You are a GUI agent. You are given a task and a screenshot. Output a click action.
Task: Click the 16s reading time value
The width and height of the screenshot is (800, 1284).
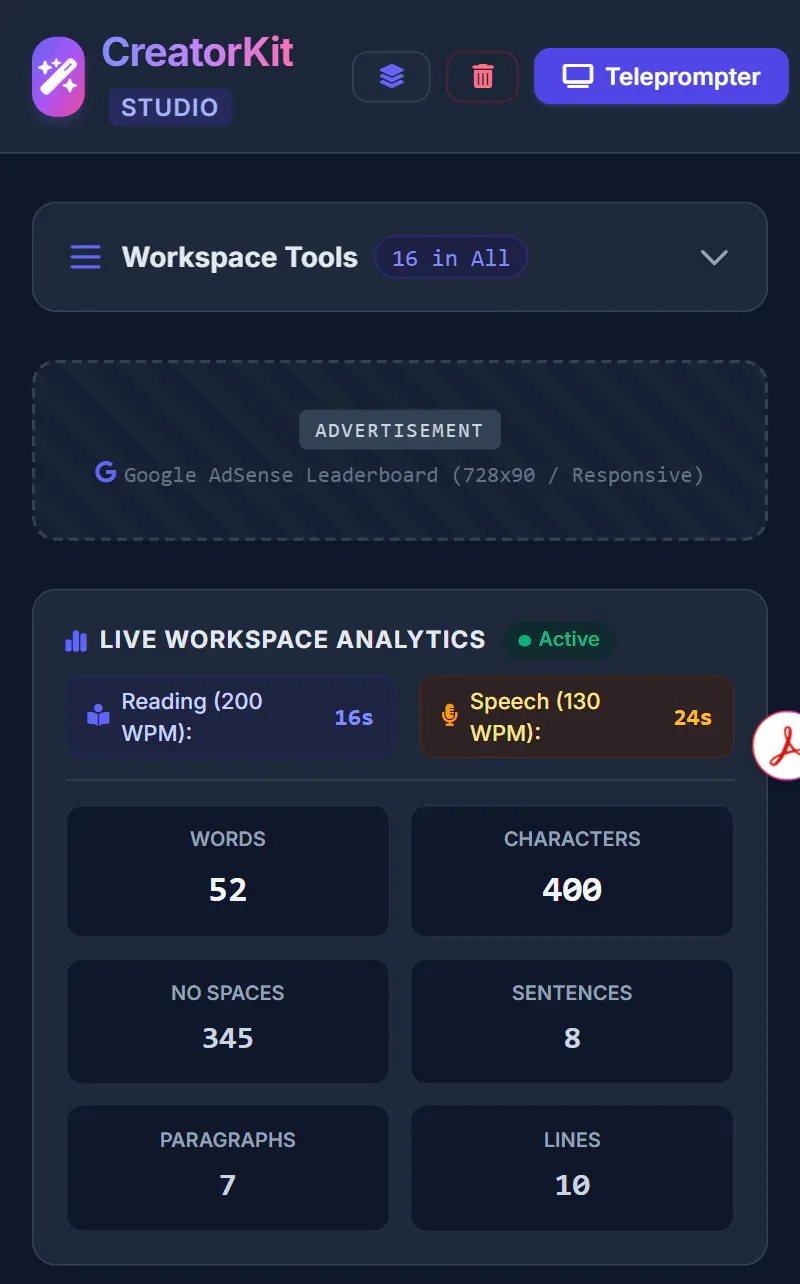pos(354,718)
